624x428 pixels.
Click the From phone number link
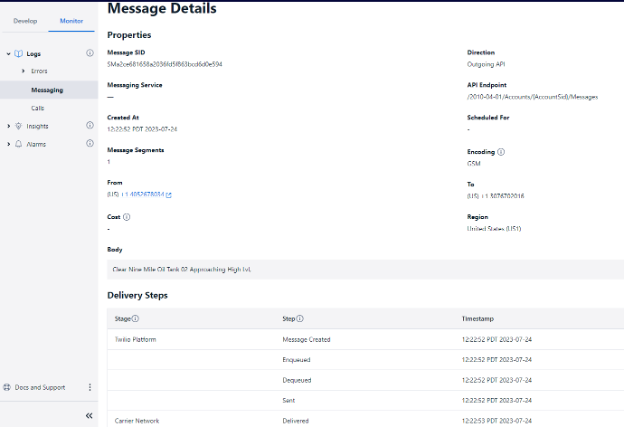[143, 194]
